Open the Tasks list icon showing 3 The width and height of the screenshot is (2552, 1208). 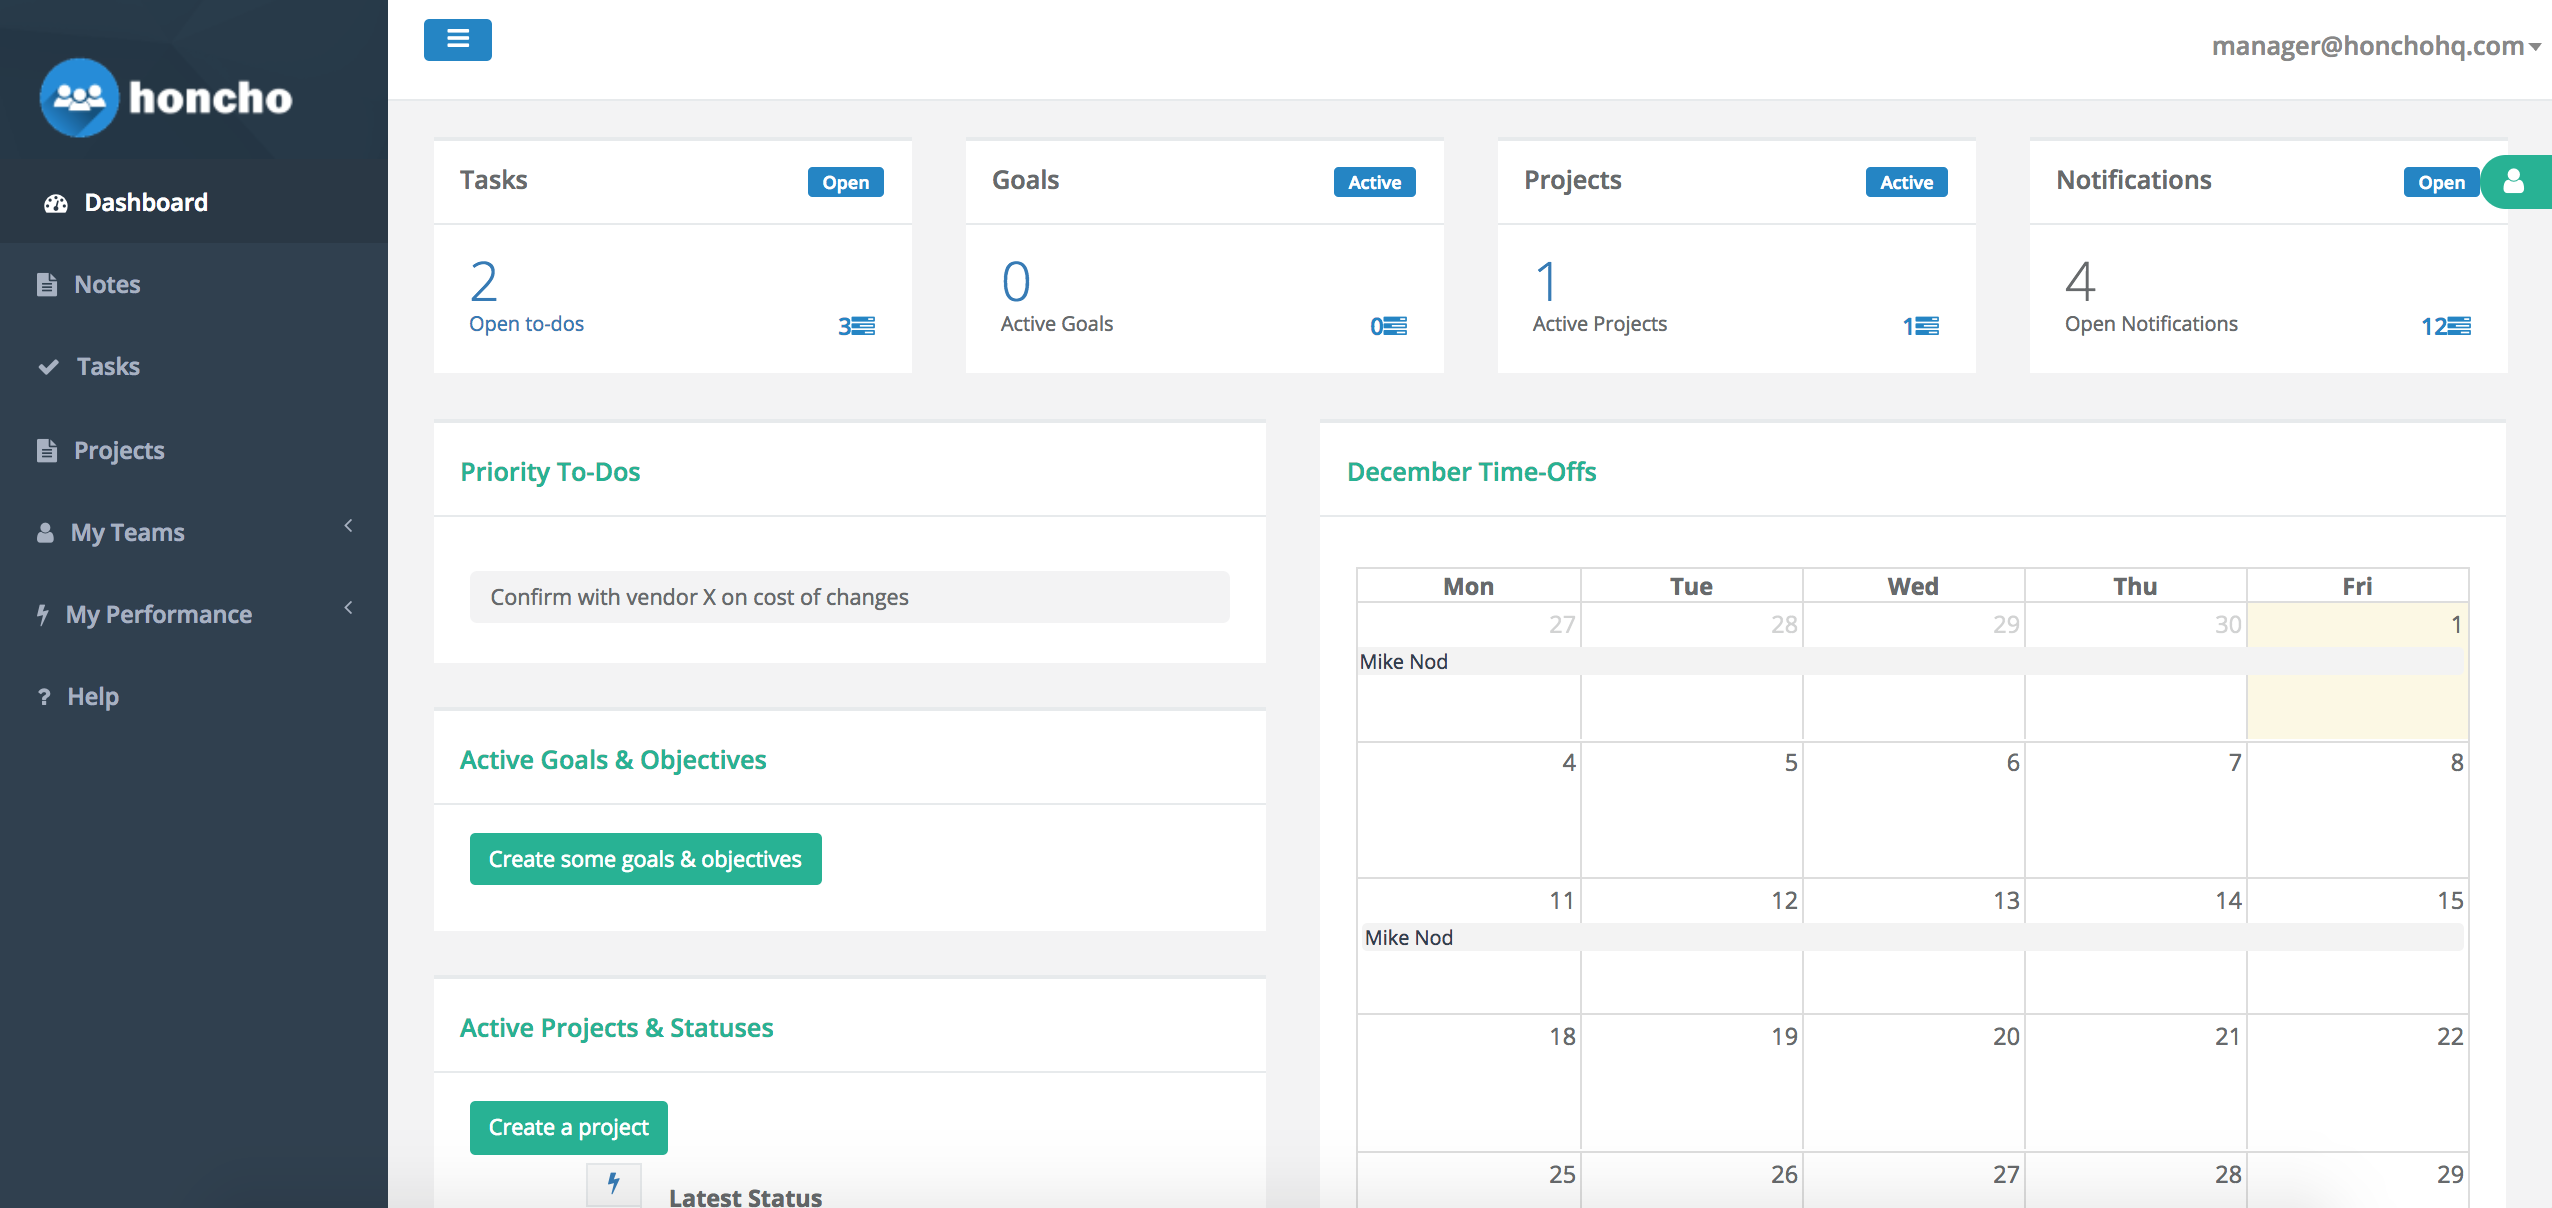click(857, 326)
